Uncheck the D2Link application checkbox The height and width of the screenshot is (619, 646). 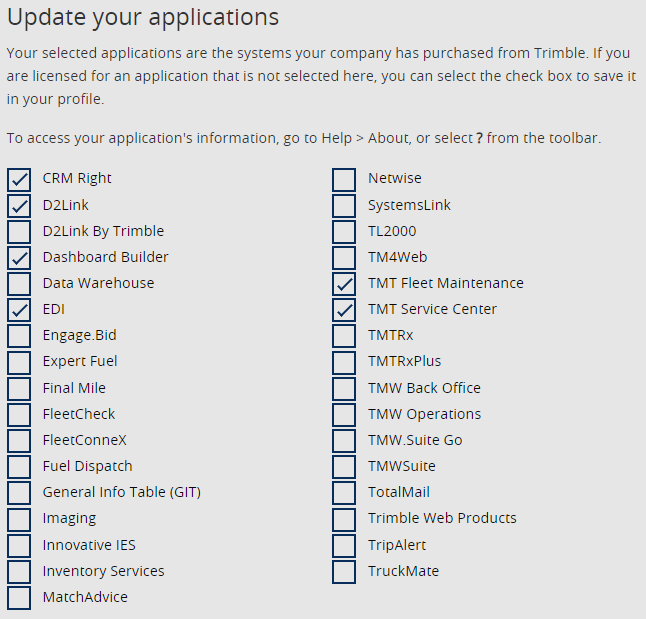19,205
